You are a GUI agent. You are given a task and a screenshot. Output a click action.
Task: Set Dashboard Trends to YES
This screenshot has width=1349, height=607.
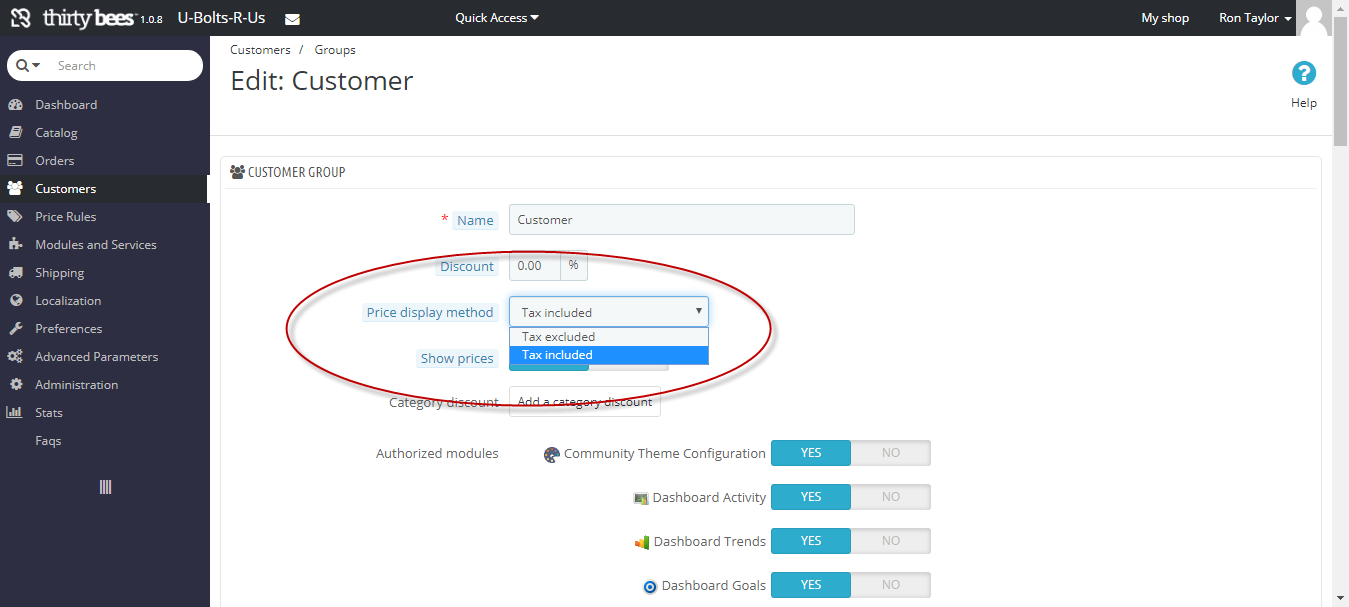click(811, 541)
